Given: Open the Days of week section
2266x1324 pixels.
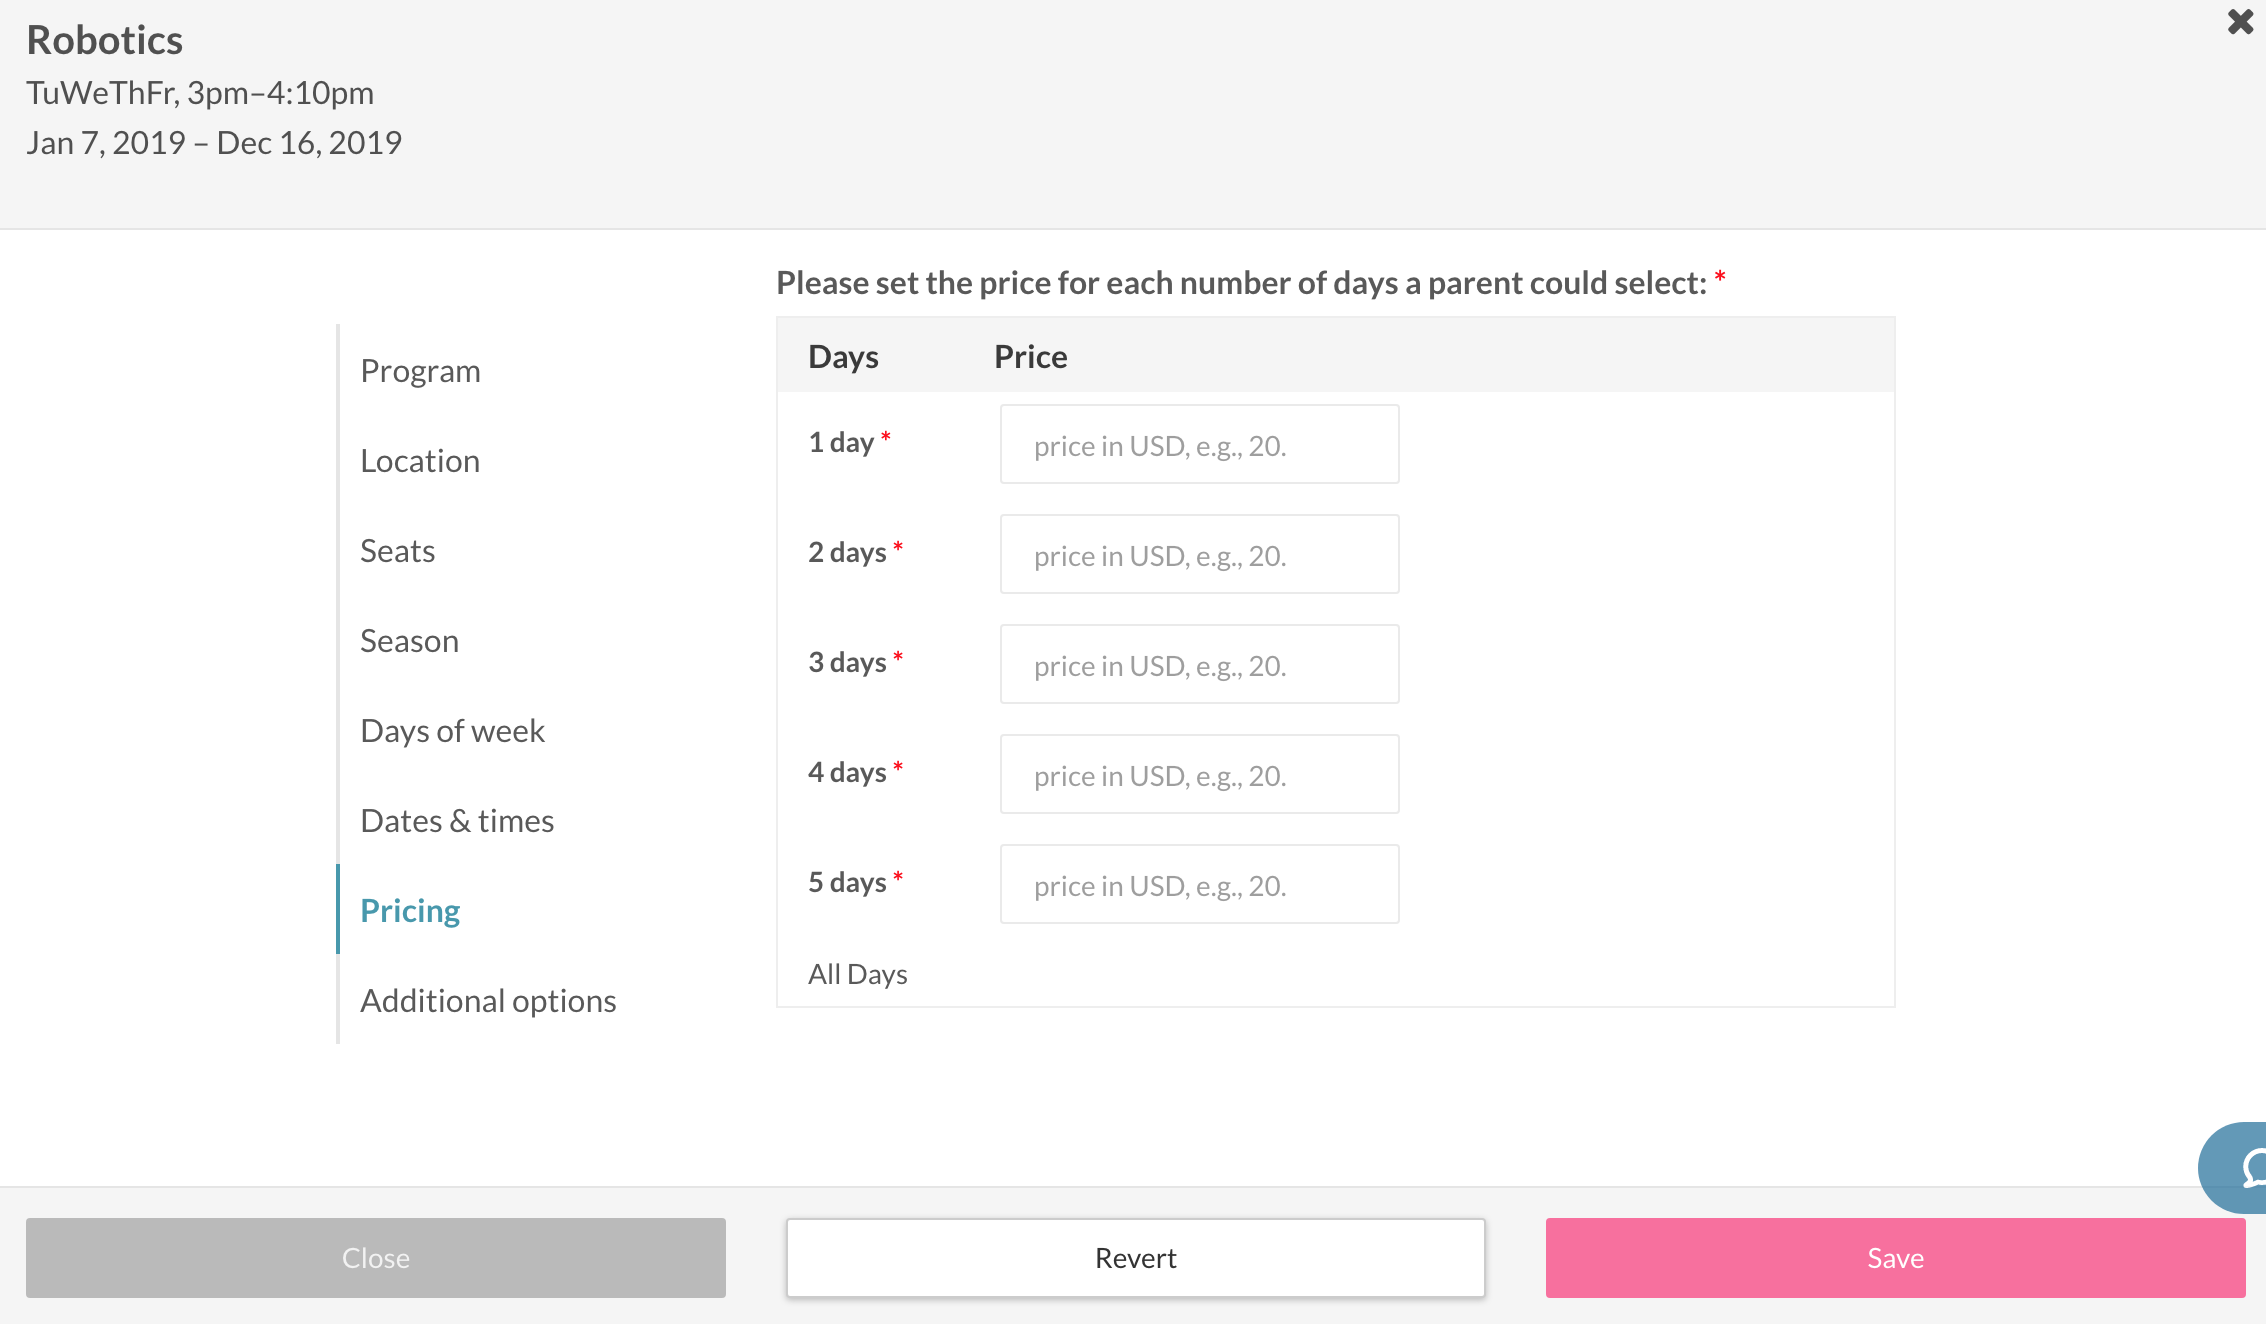Looking at the screenshot, I should point(452,731).
